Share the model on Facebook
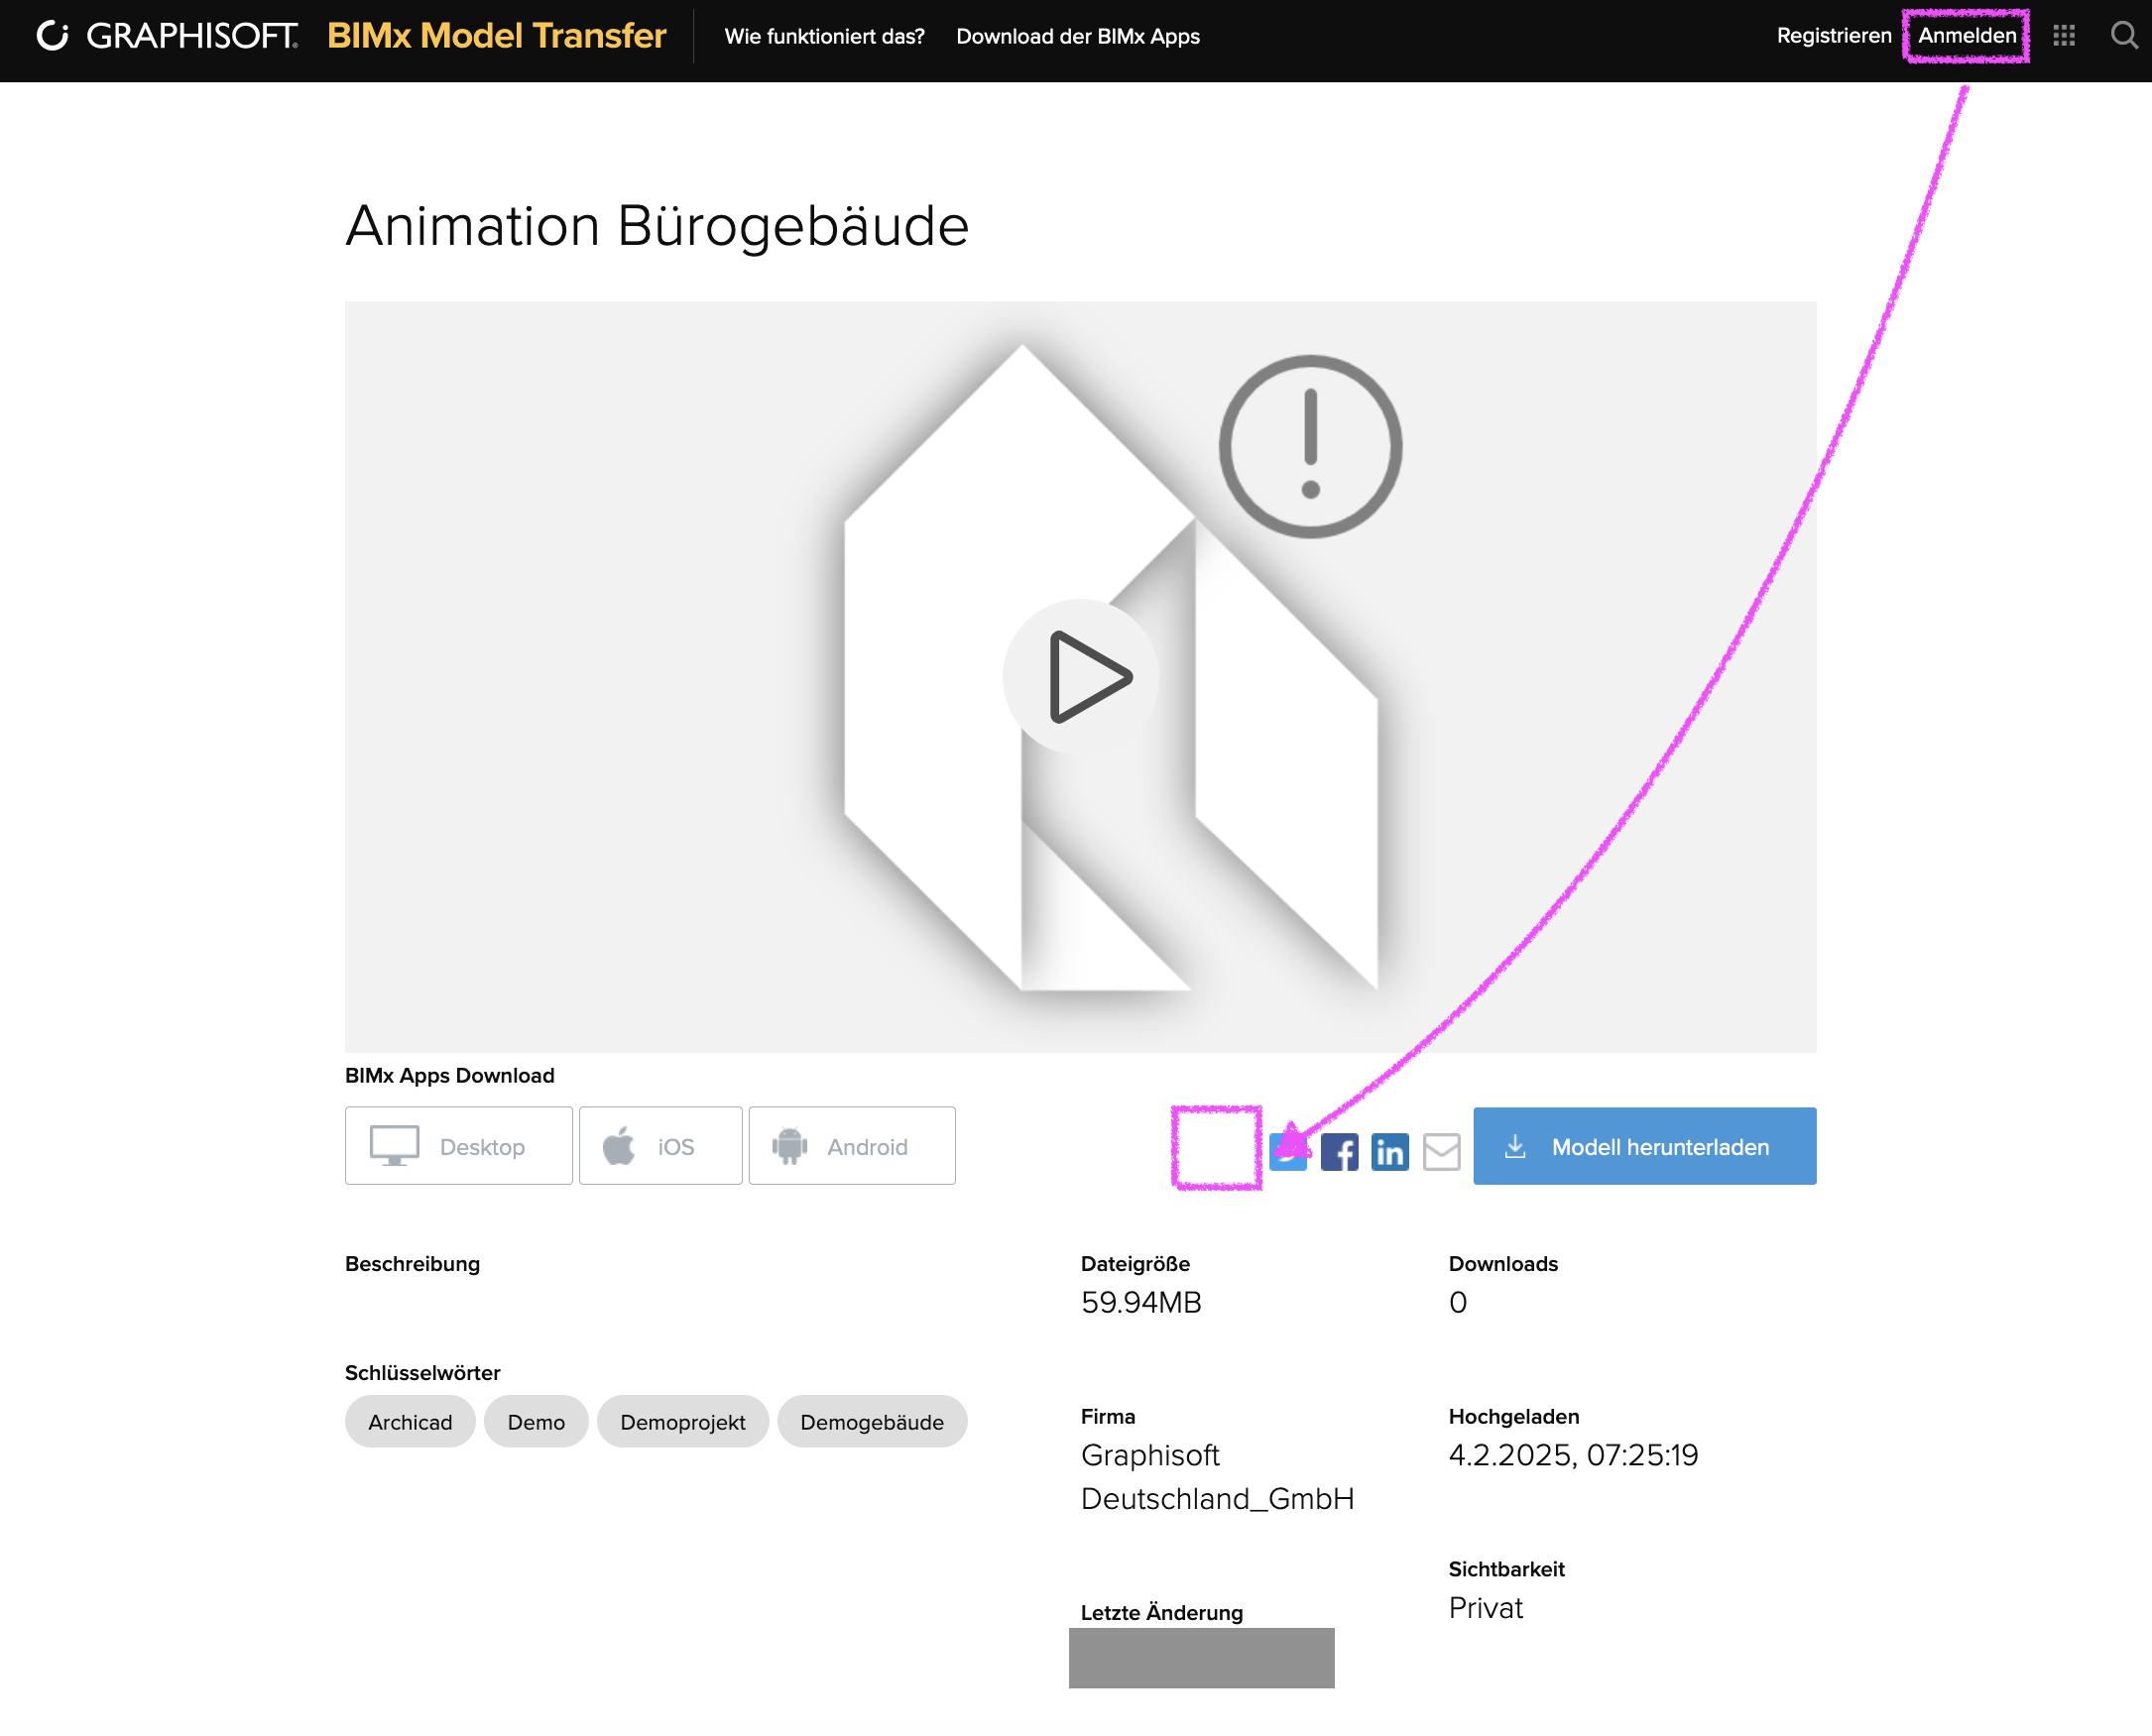This screenshot has height=1736, width=2152. pos(1339,1152)
